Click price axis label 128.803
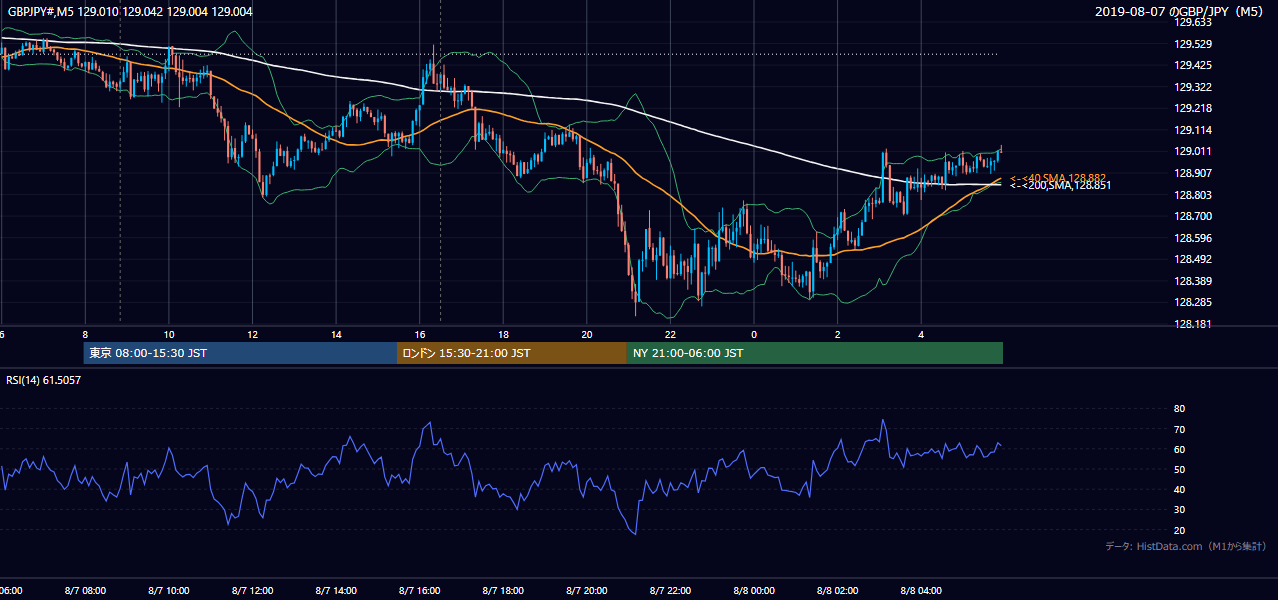The width and height of the screenshot is (1278, 600). coord(1193,195)
